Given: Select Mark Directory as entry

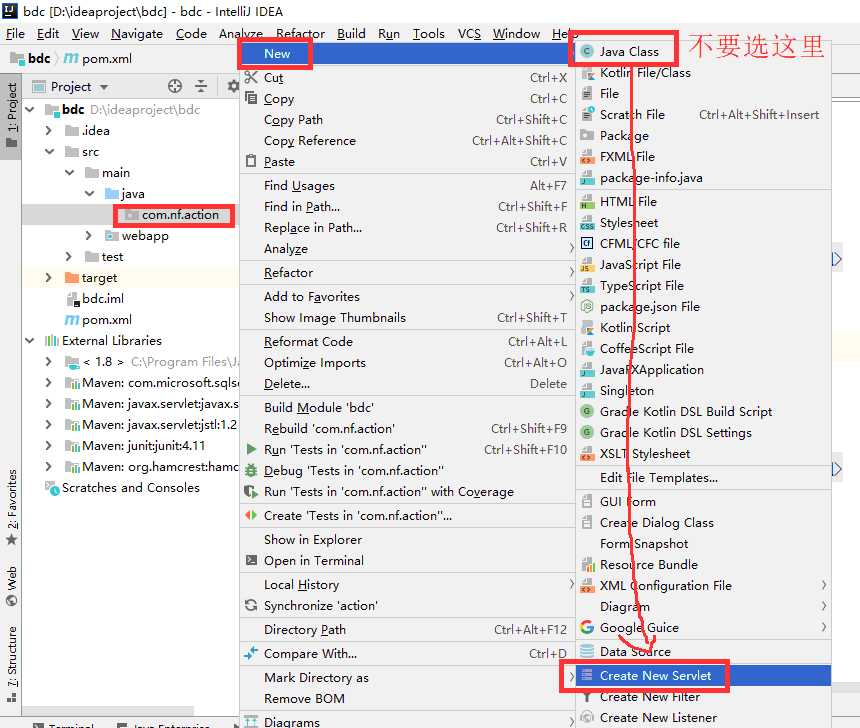Looking at the screenshot, I should 406,677.
